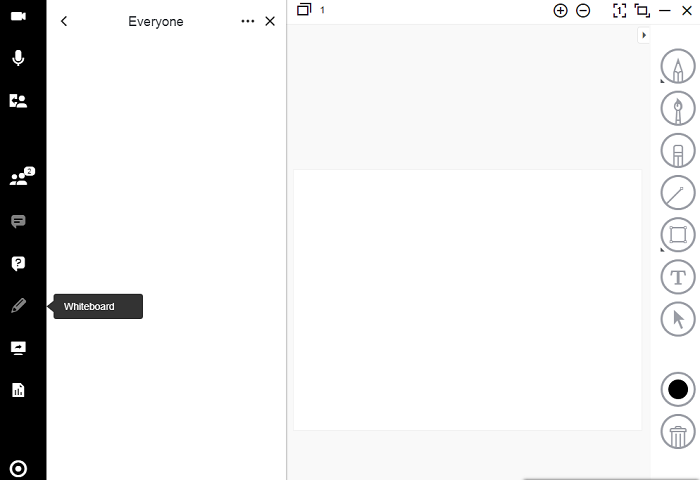
Task: Choose the Eraser tool
Action: coord(678,152)
